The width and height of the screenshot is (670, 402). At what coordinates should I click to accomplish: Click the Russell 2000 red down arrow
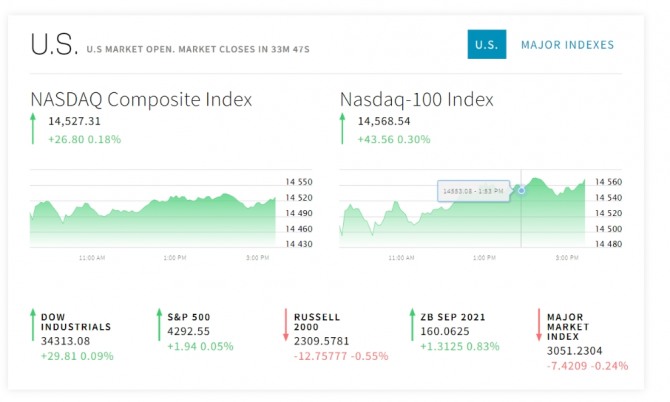(286, 325)
